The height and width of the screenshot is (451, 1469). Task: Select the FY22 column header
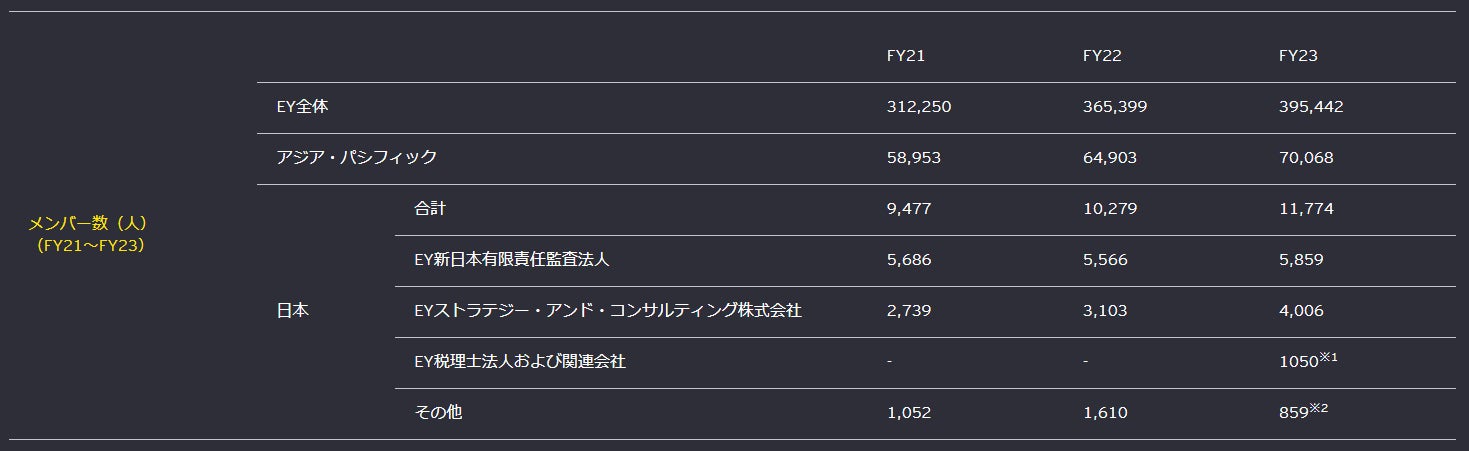(1101, 56)
